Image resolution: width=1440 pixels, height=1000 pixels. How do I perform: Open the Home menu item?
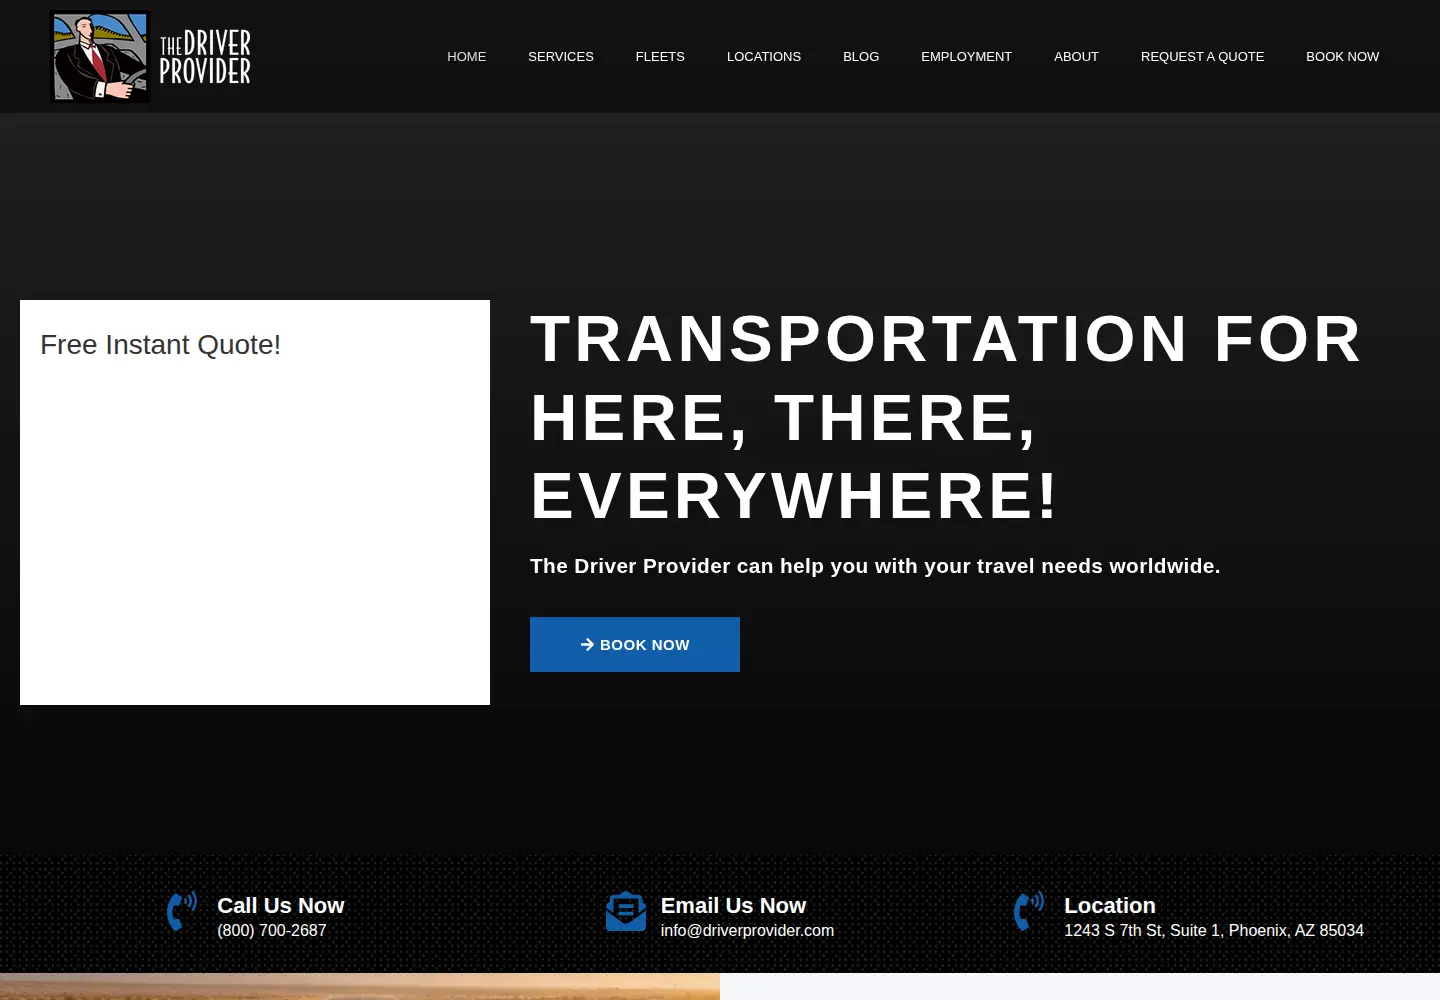click(467, 57)
